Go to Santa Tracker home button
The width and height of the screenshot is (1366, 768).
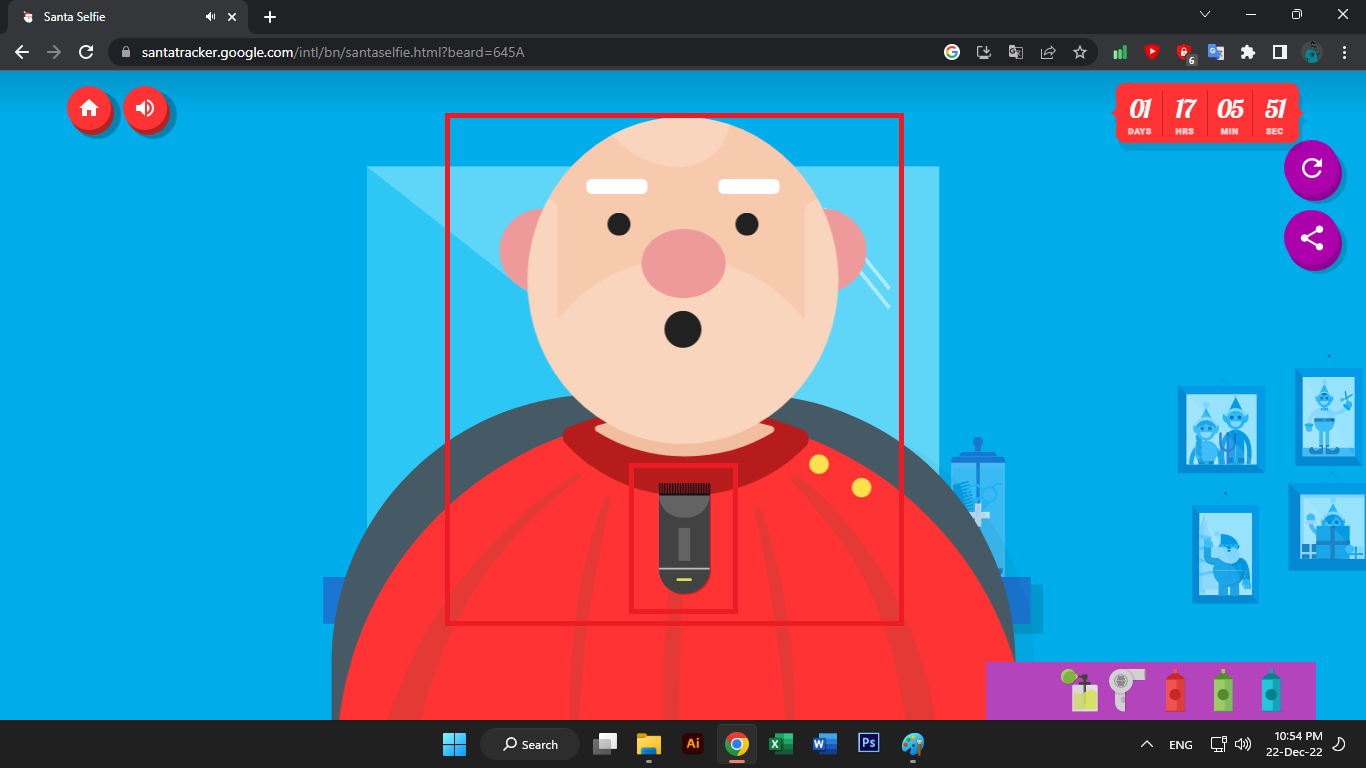pos(89,109)
